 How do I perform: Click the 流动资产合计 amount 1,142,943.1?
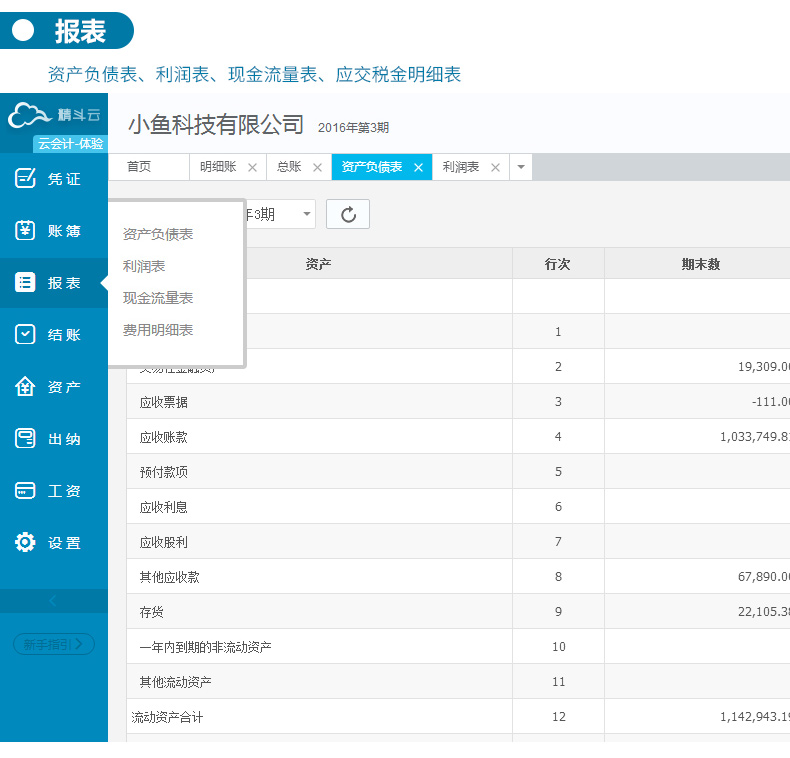755,717
